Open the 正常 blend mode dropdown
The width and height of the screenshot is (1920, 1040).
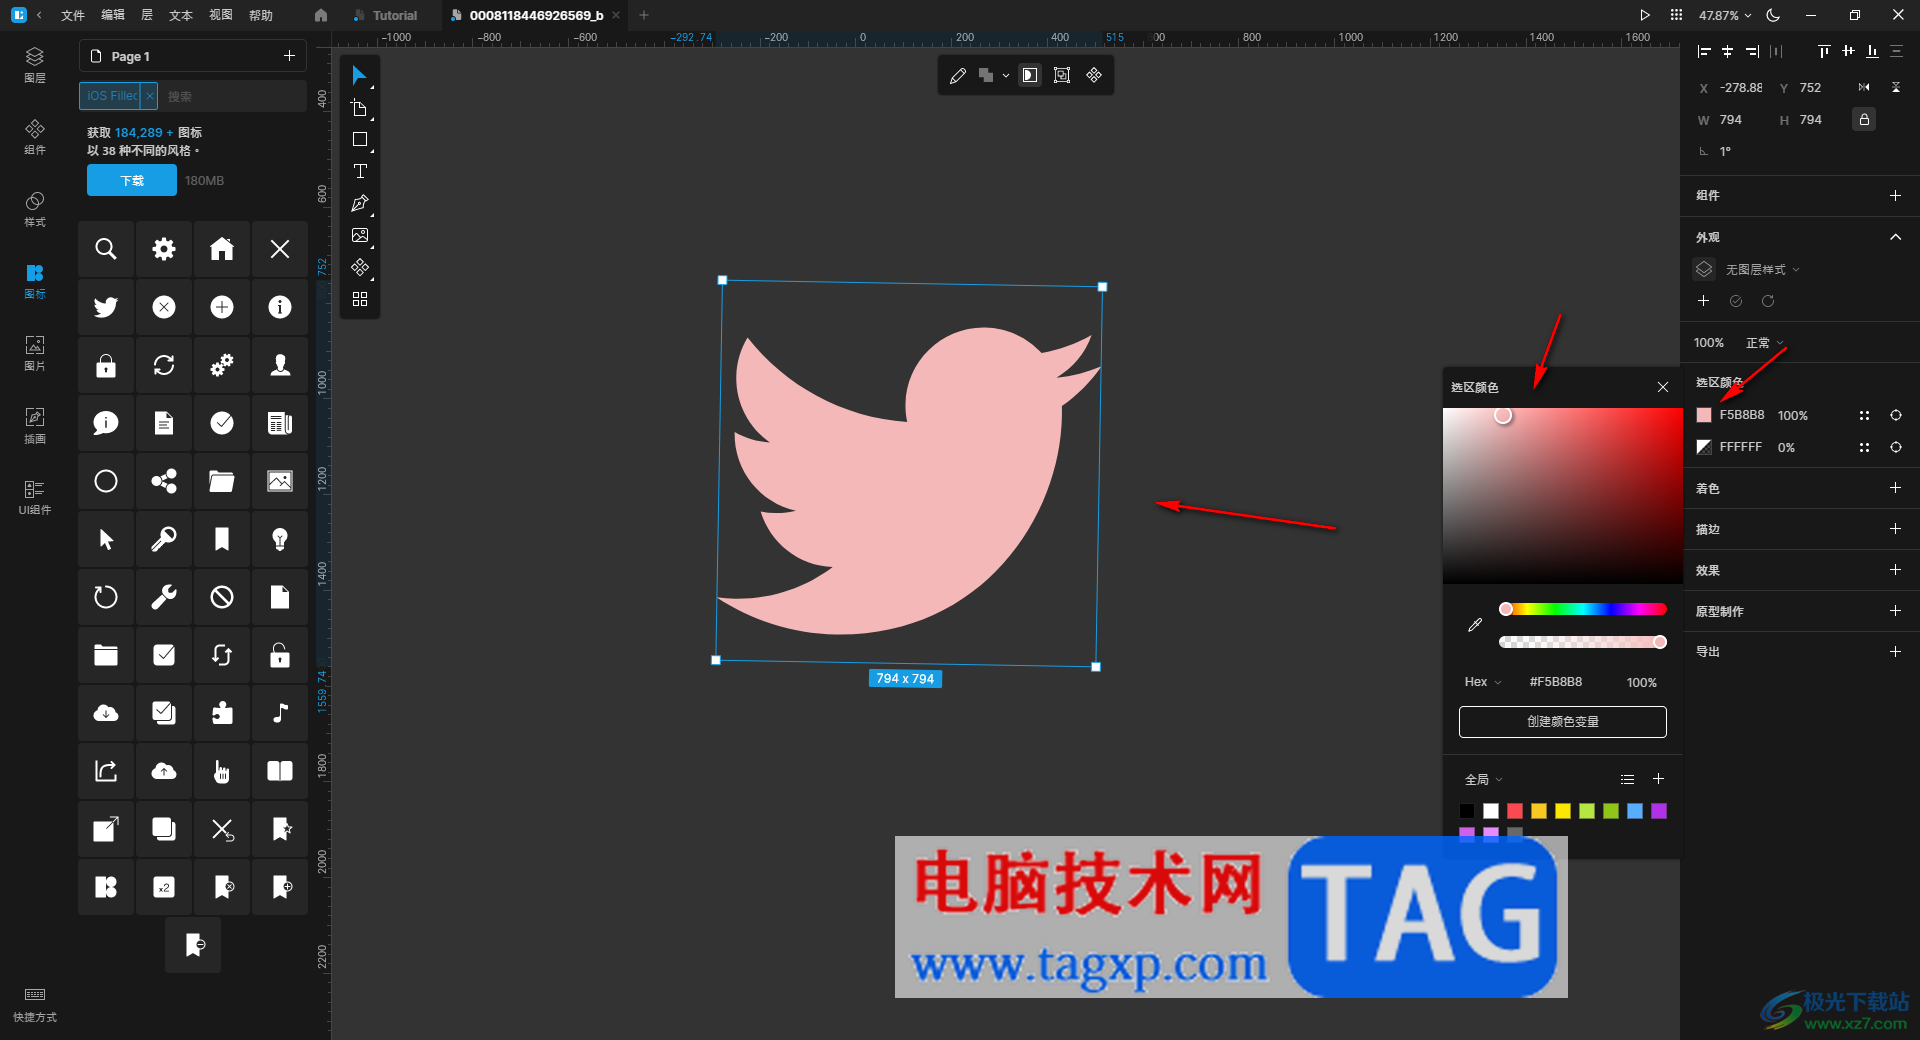coord(1765,343)
